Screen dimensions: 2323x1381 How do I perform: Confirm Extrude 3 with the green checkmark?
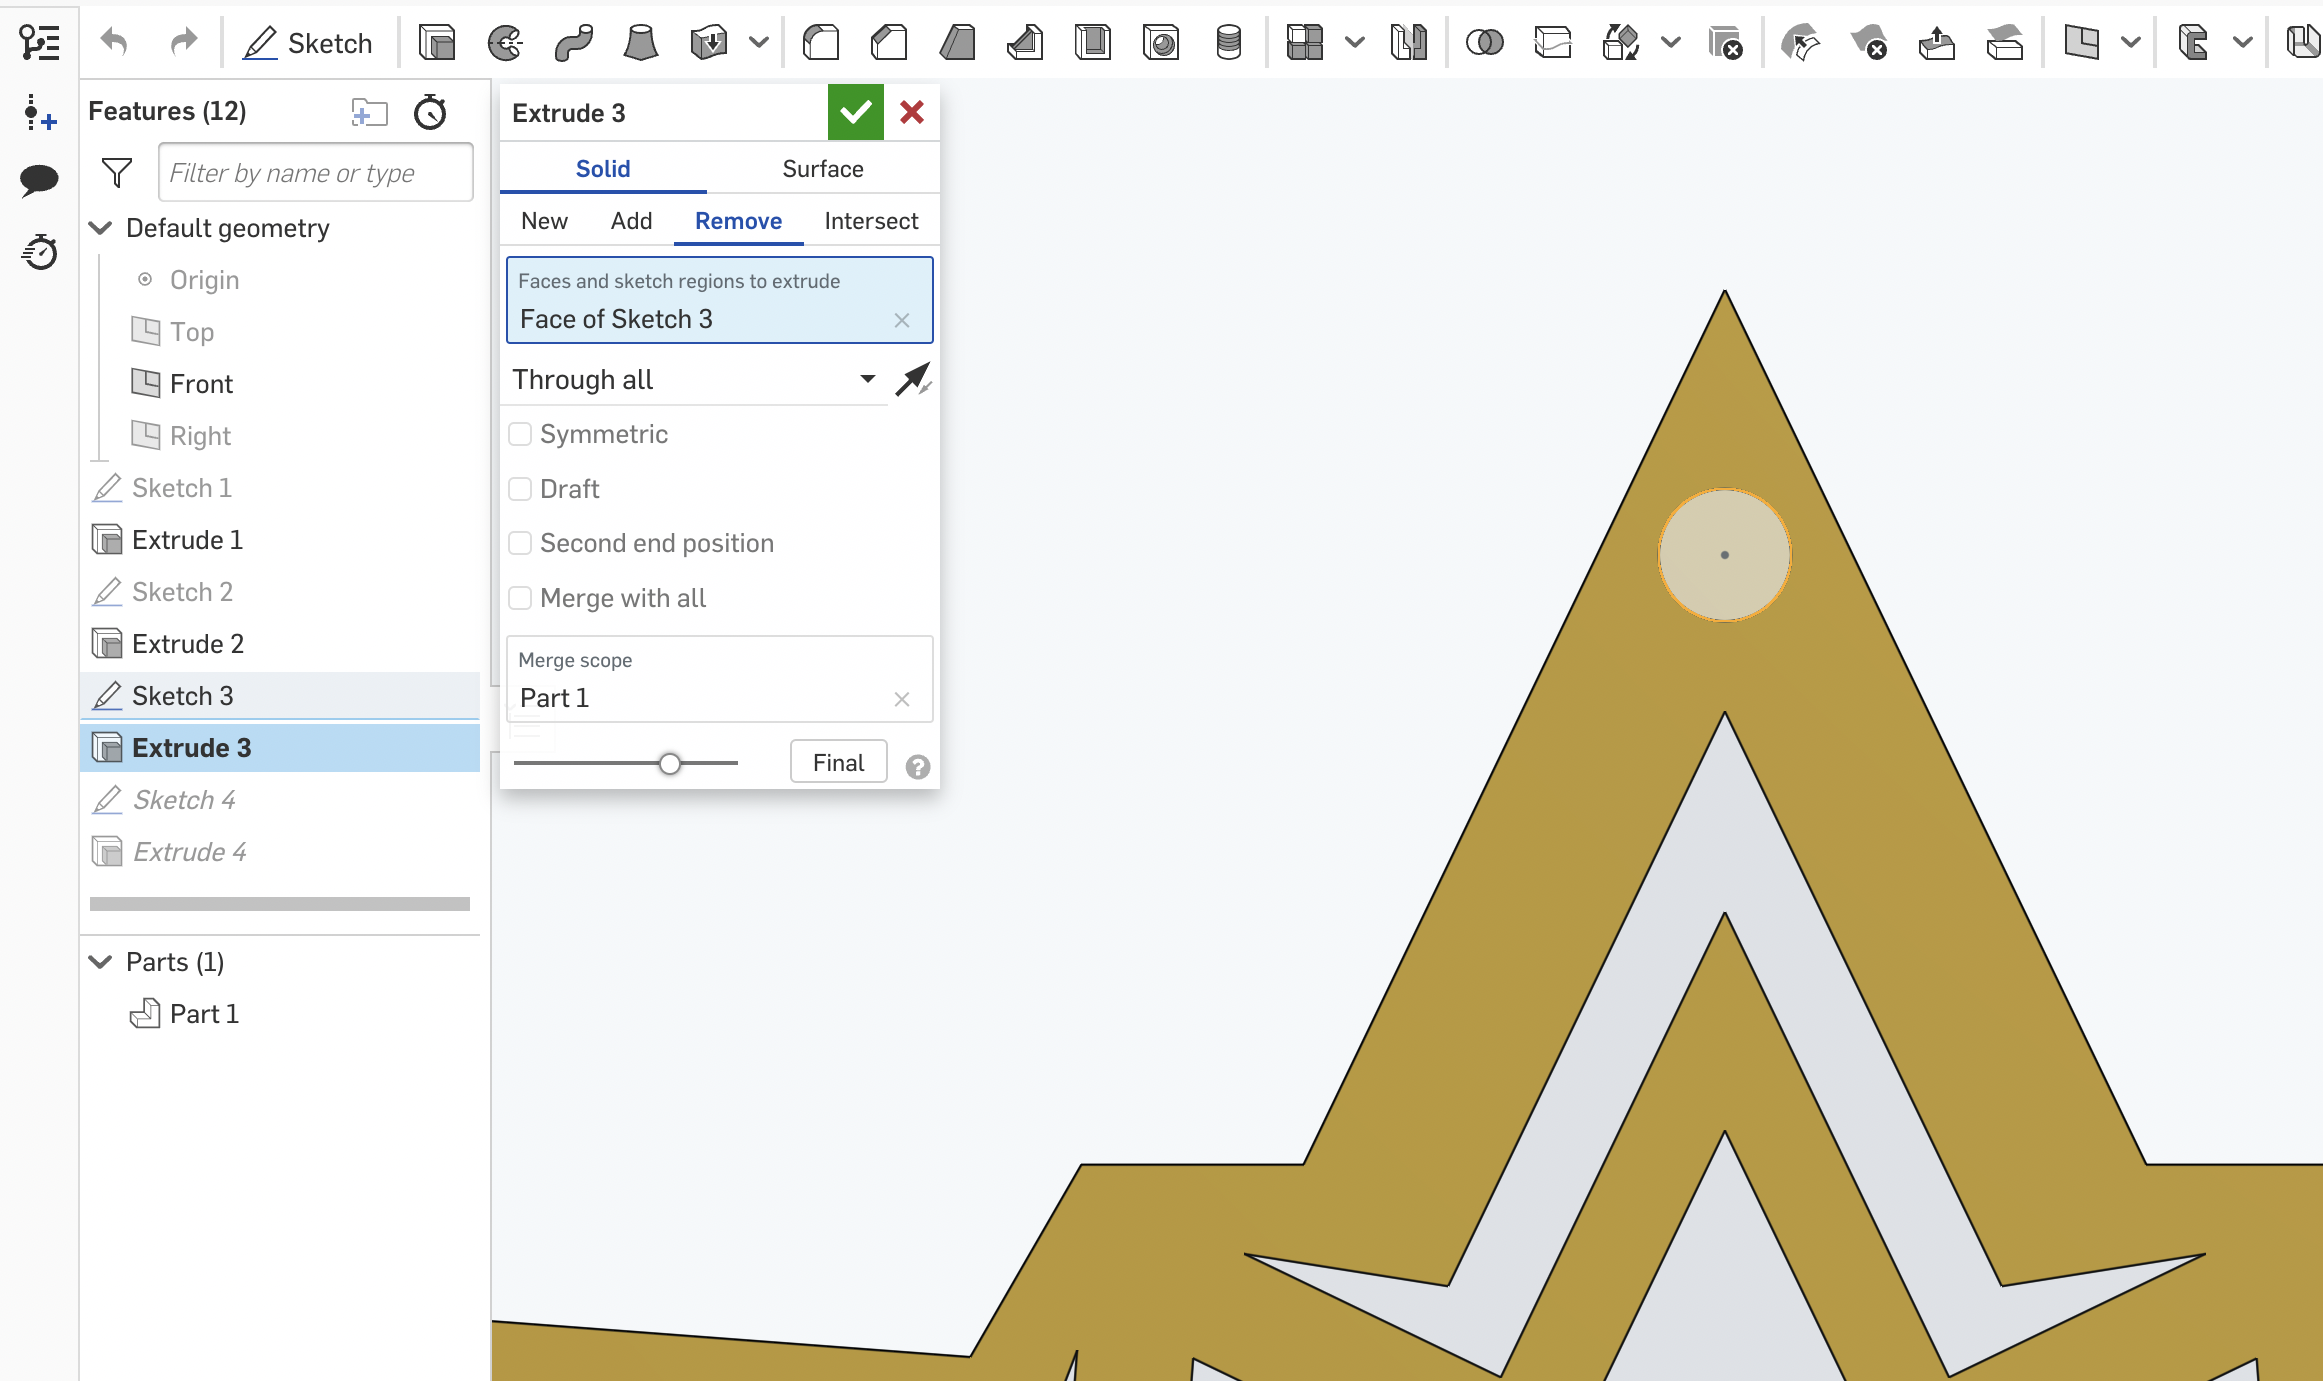855,112
